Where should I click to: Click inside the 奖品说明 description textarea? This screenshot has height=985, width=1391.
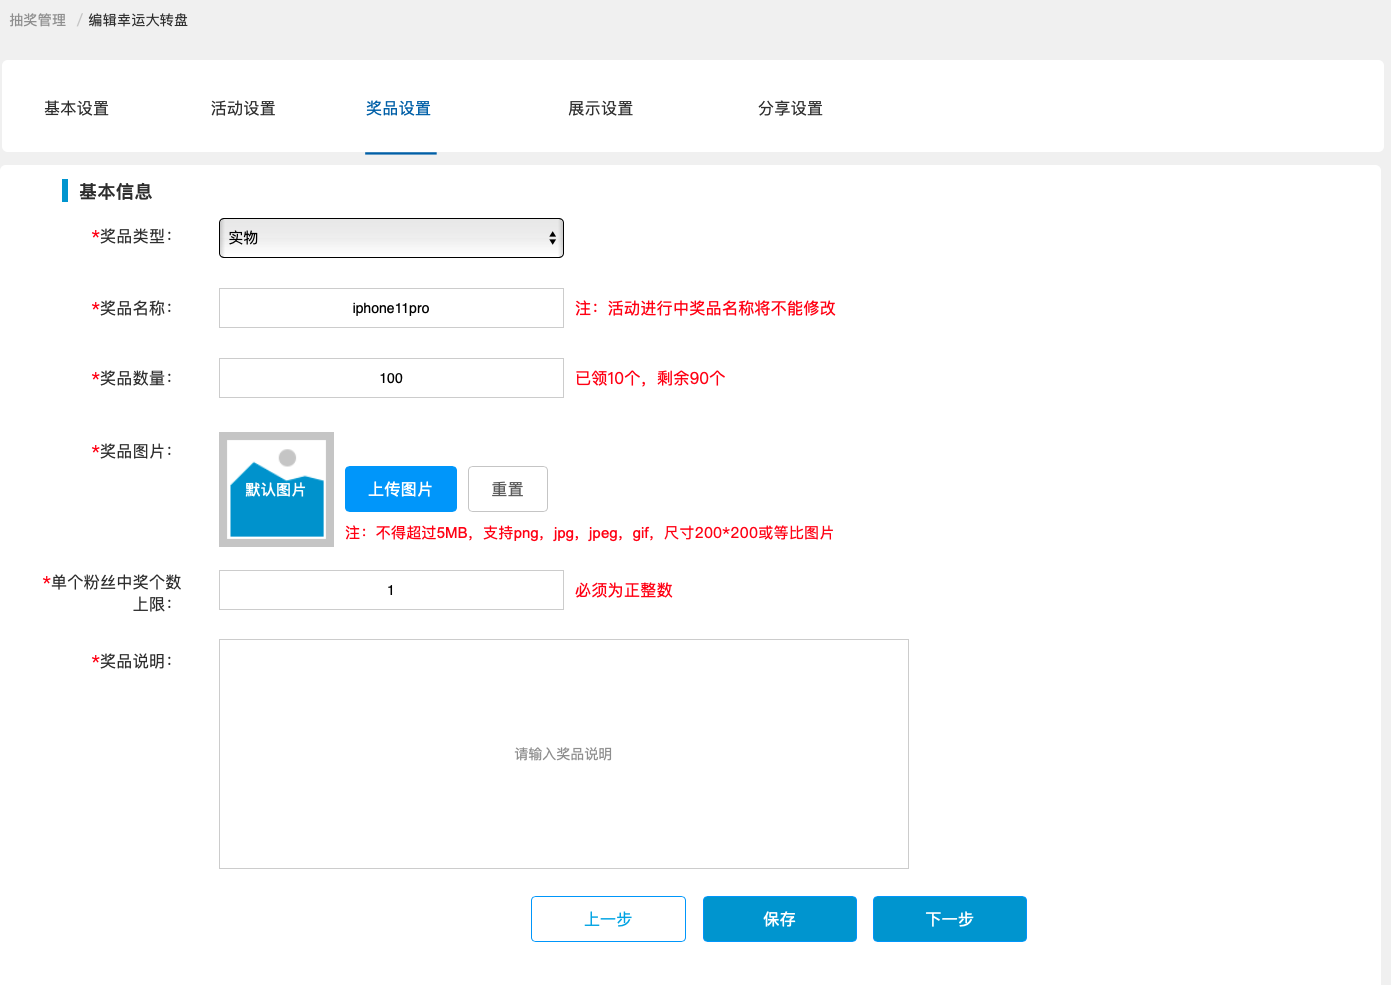563,754
